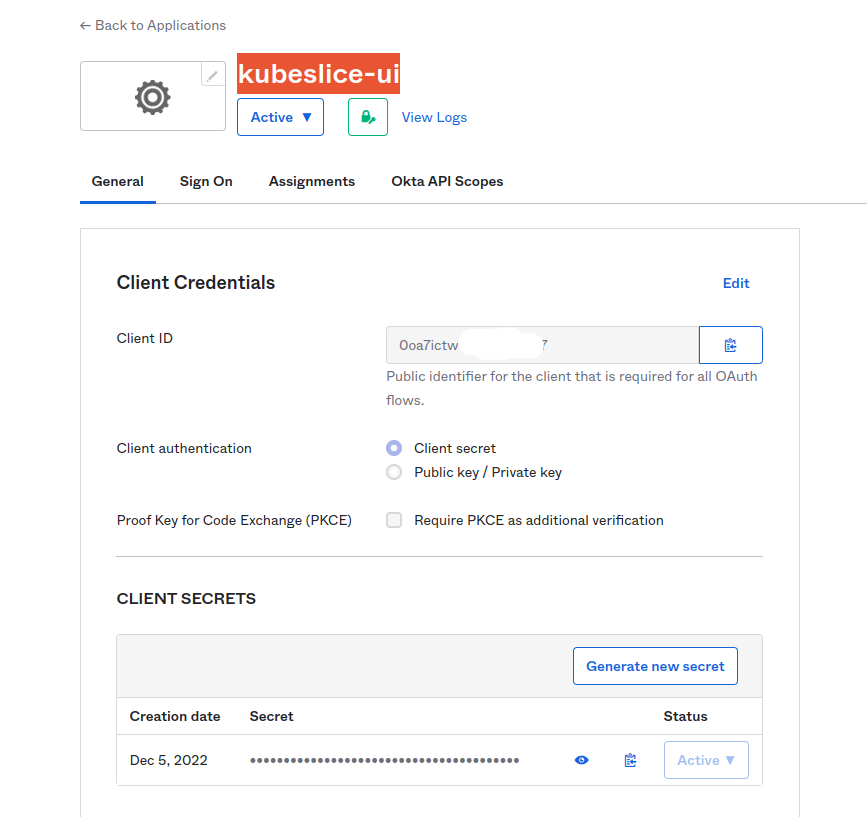Click the Status column header
867x817 pixels.
[686, 716]
